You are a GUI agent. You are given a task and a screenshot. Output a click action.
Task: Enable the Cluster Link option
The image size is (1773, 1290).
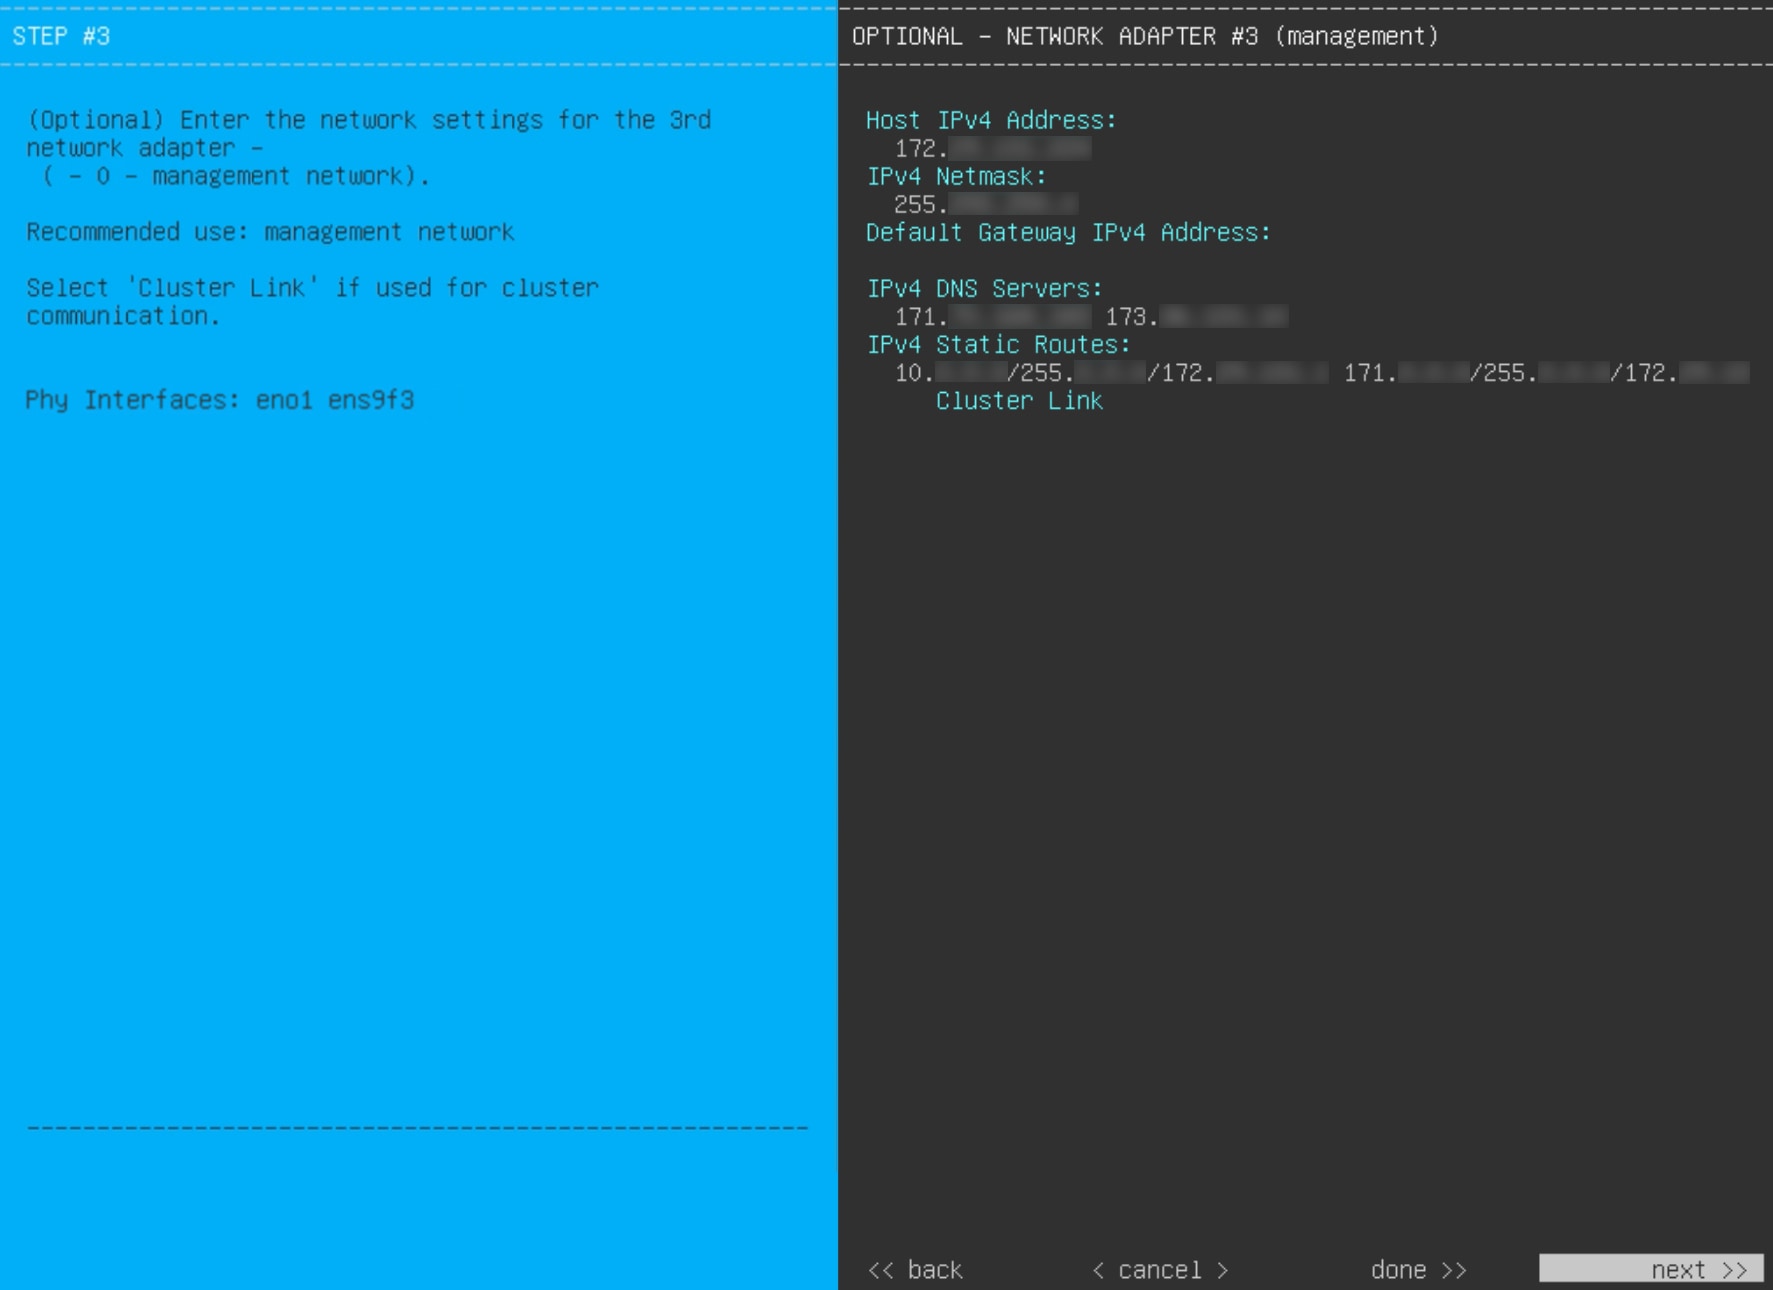(x=1019, y=400)
